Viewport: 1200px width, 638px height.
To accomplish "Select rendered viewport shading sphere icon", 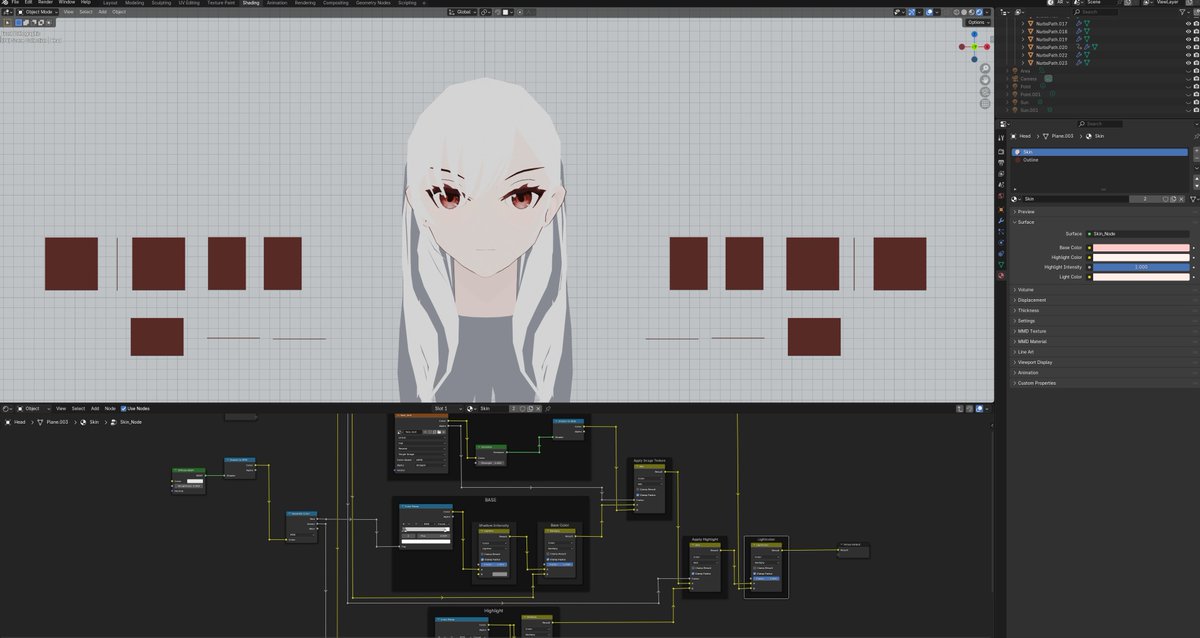I will tap(979, 12).
